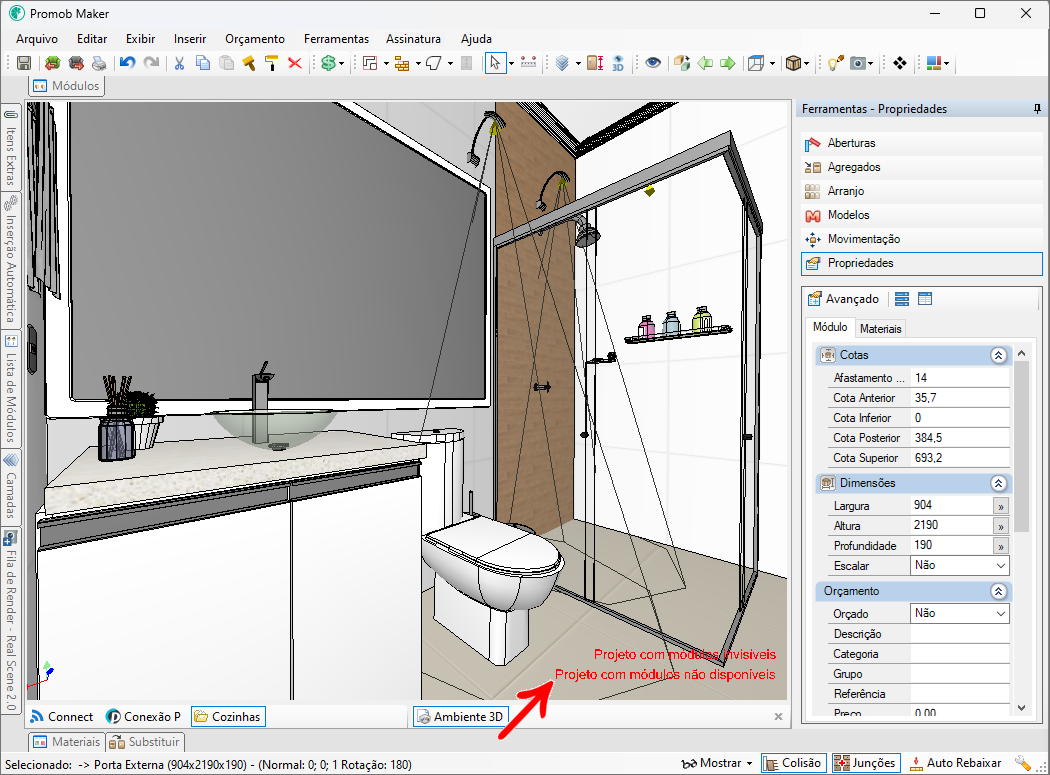This screenshot has height=775, width=1050.
Task: Click the dimension ruler icon
Action: (528, 63)
